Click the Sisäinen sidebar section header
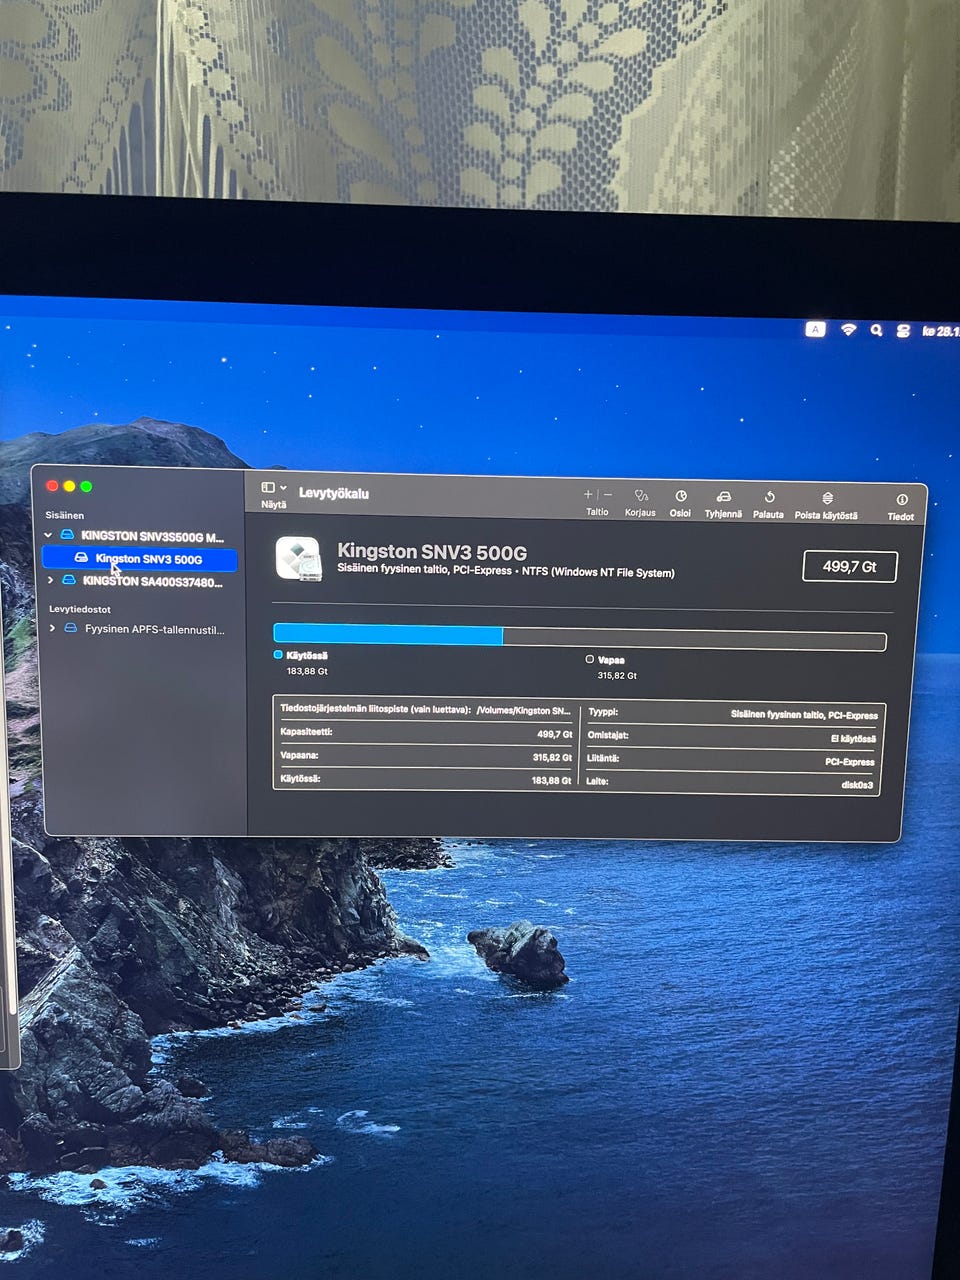This screenshot has height=1280, width=960. pyautogui.click(x=64, y=515)
